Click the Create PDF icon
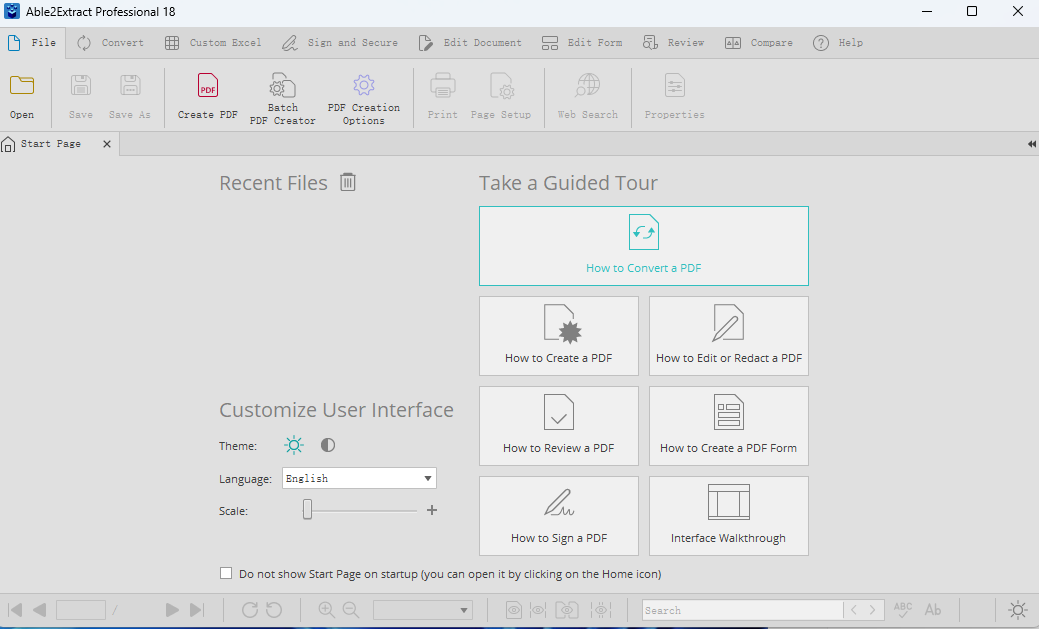 [208, 87]
